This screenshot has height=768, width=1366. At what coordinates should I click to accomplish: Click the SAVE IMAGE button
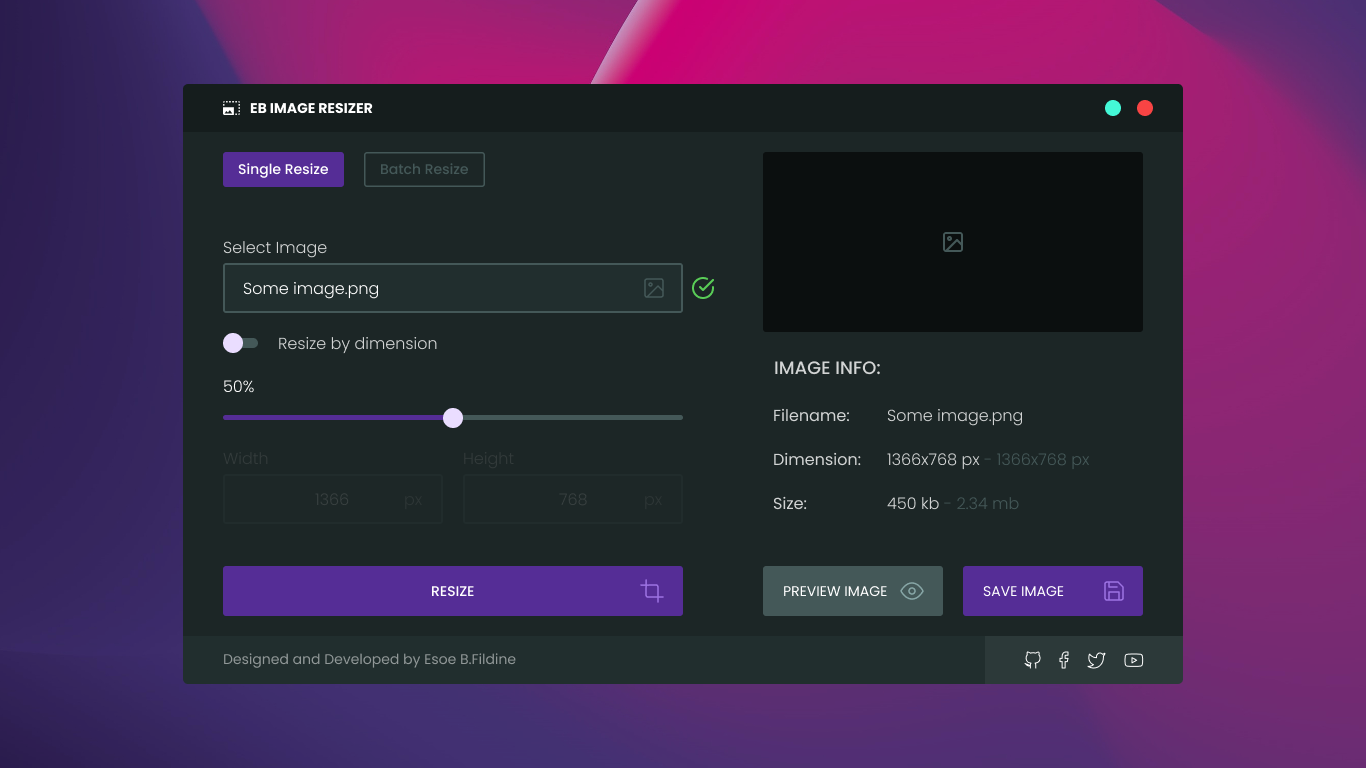click(x=1053, y=591)
